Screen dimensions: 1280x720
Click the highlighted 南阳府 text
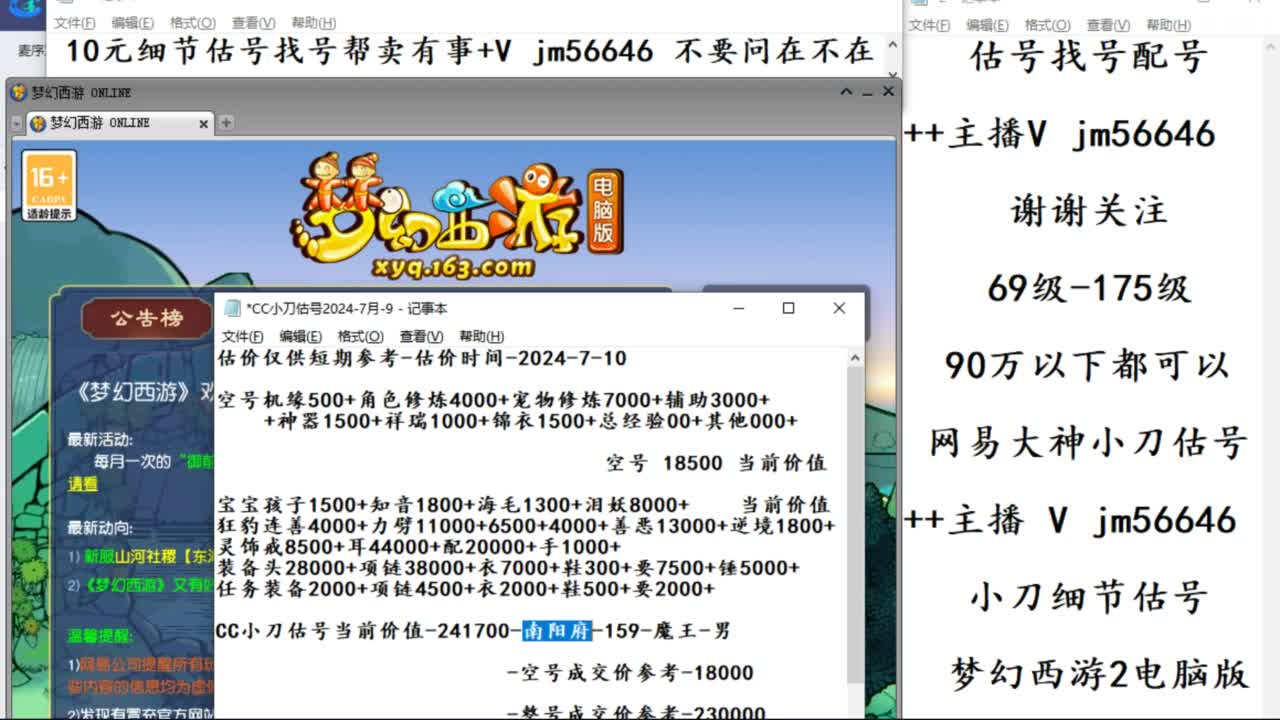557,631
